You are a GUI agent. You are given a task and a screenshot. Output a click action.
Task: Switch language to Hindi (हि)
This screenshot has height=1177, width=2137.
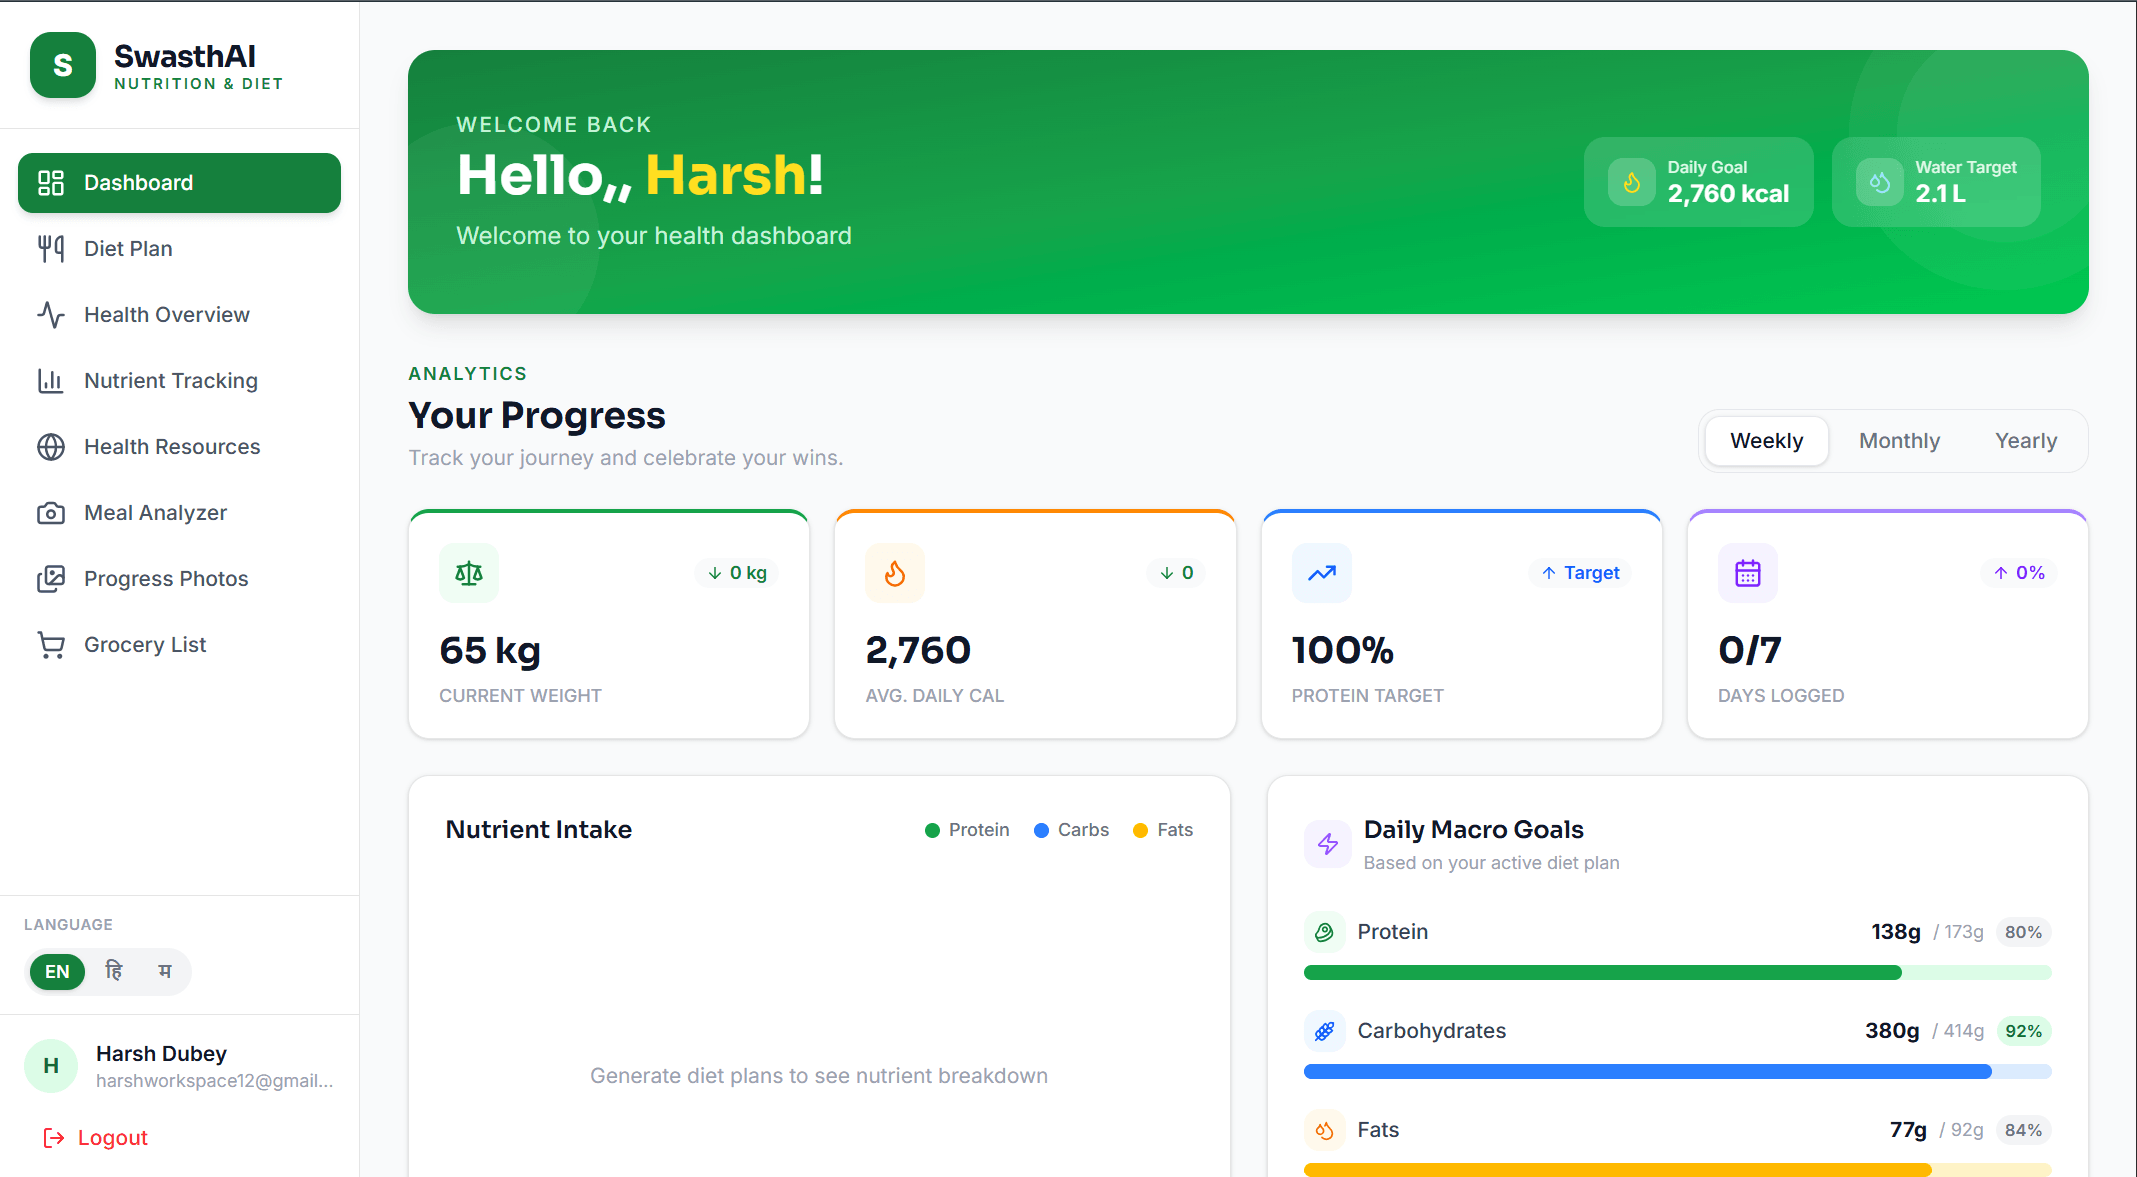(x=114, y=972)
